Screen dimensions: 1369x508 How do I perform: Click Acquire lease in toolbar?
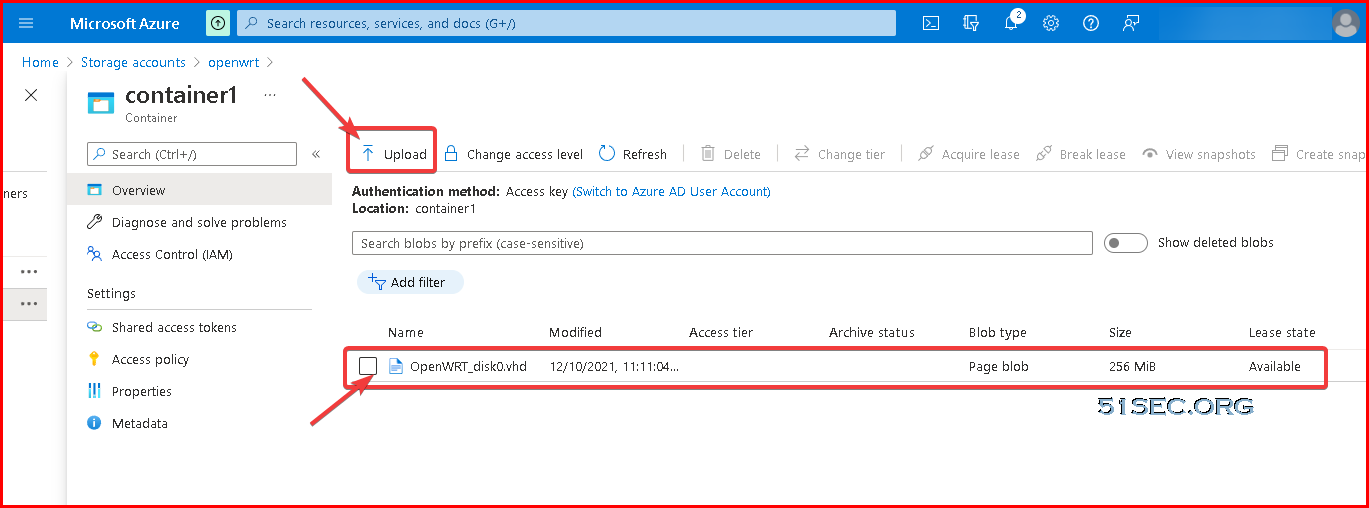click(x=969, y=154)
